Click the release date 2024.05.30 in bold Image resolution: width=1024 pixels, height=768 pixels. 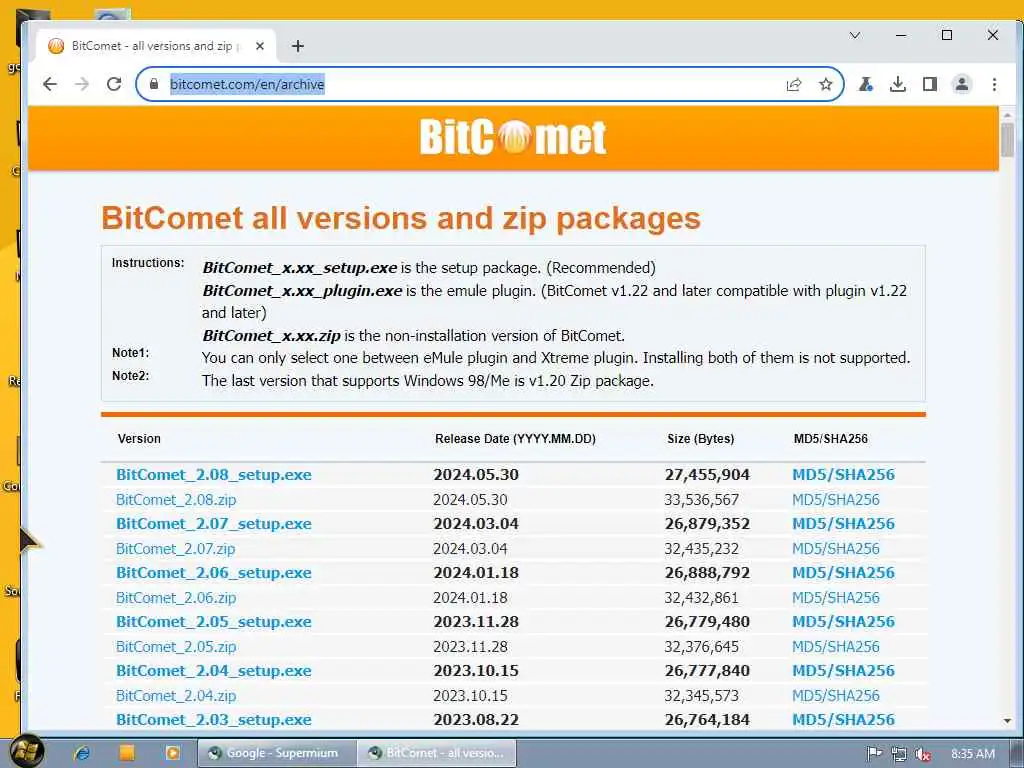tap(476, 475)
